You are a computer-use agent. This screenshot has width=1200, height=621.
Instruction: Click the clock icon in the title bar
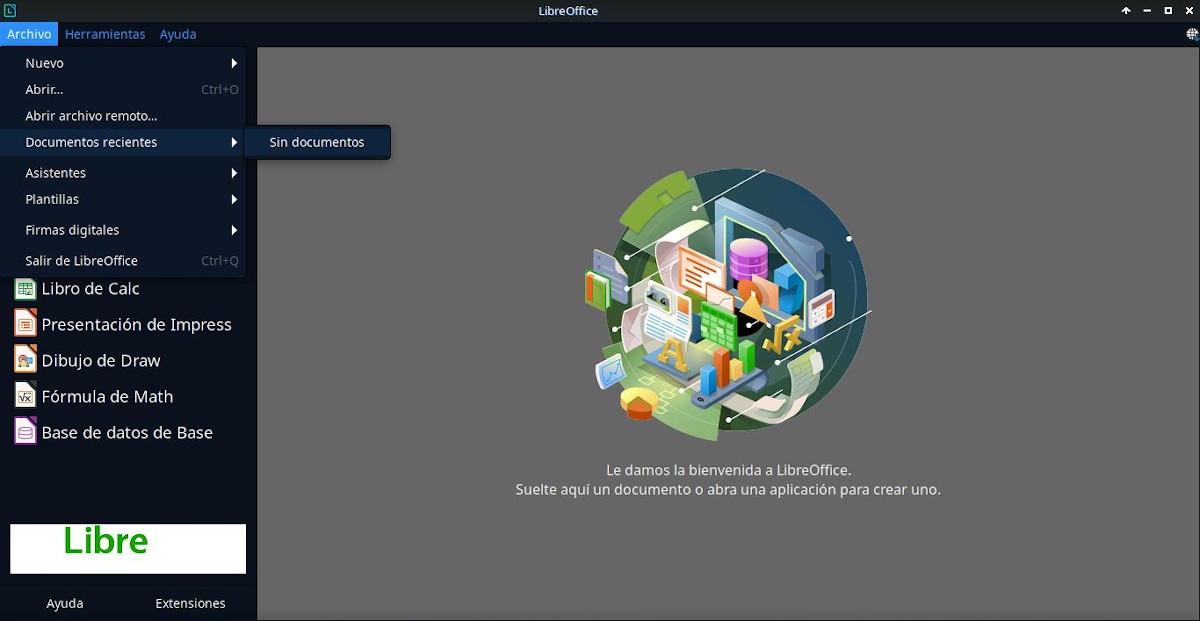[11, 10]
